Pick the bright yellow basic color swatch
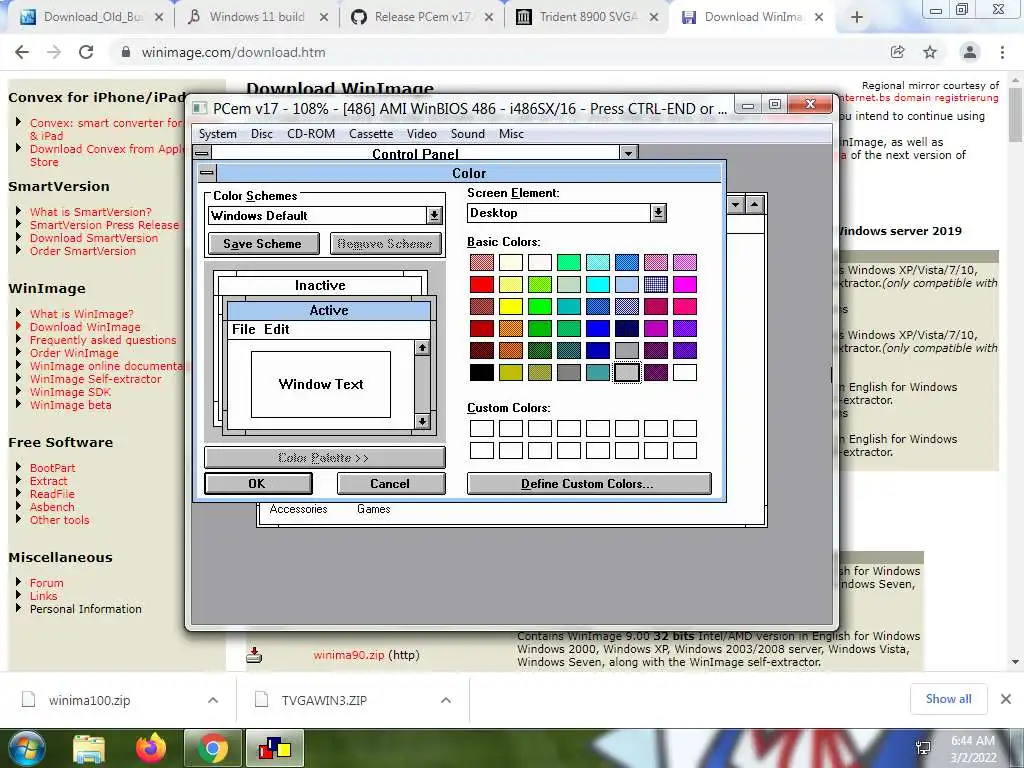 (511, 306)
